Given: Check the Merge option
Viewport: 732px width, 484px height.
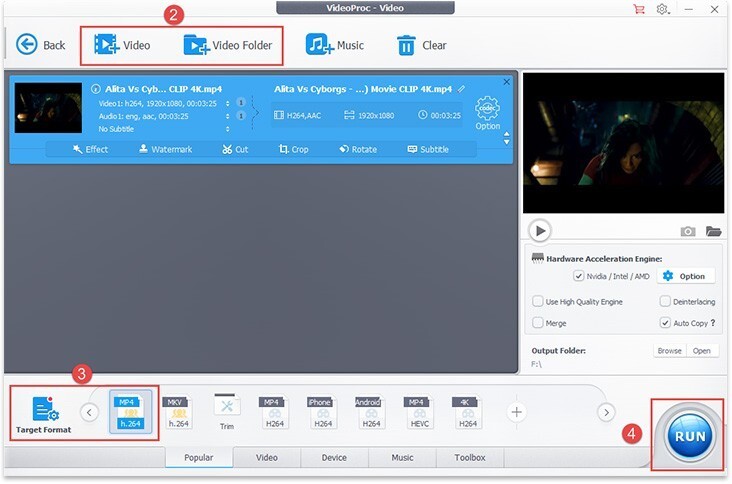Looking at the screenshot, I should coord(537,323).
